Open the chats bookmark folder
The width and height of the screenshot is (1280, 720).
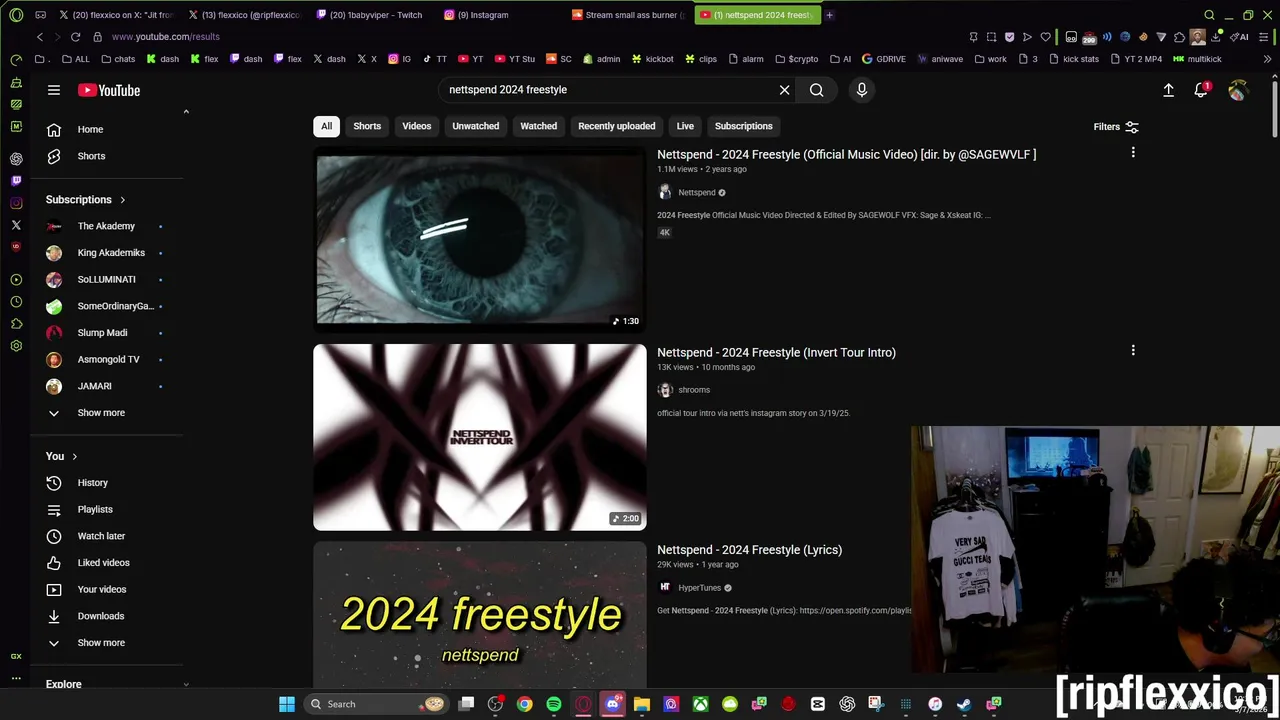tap(117, 59)
